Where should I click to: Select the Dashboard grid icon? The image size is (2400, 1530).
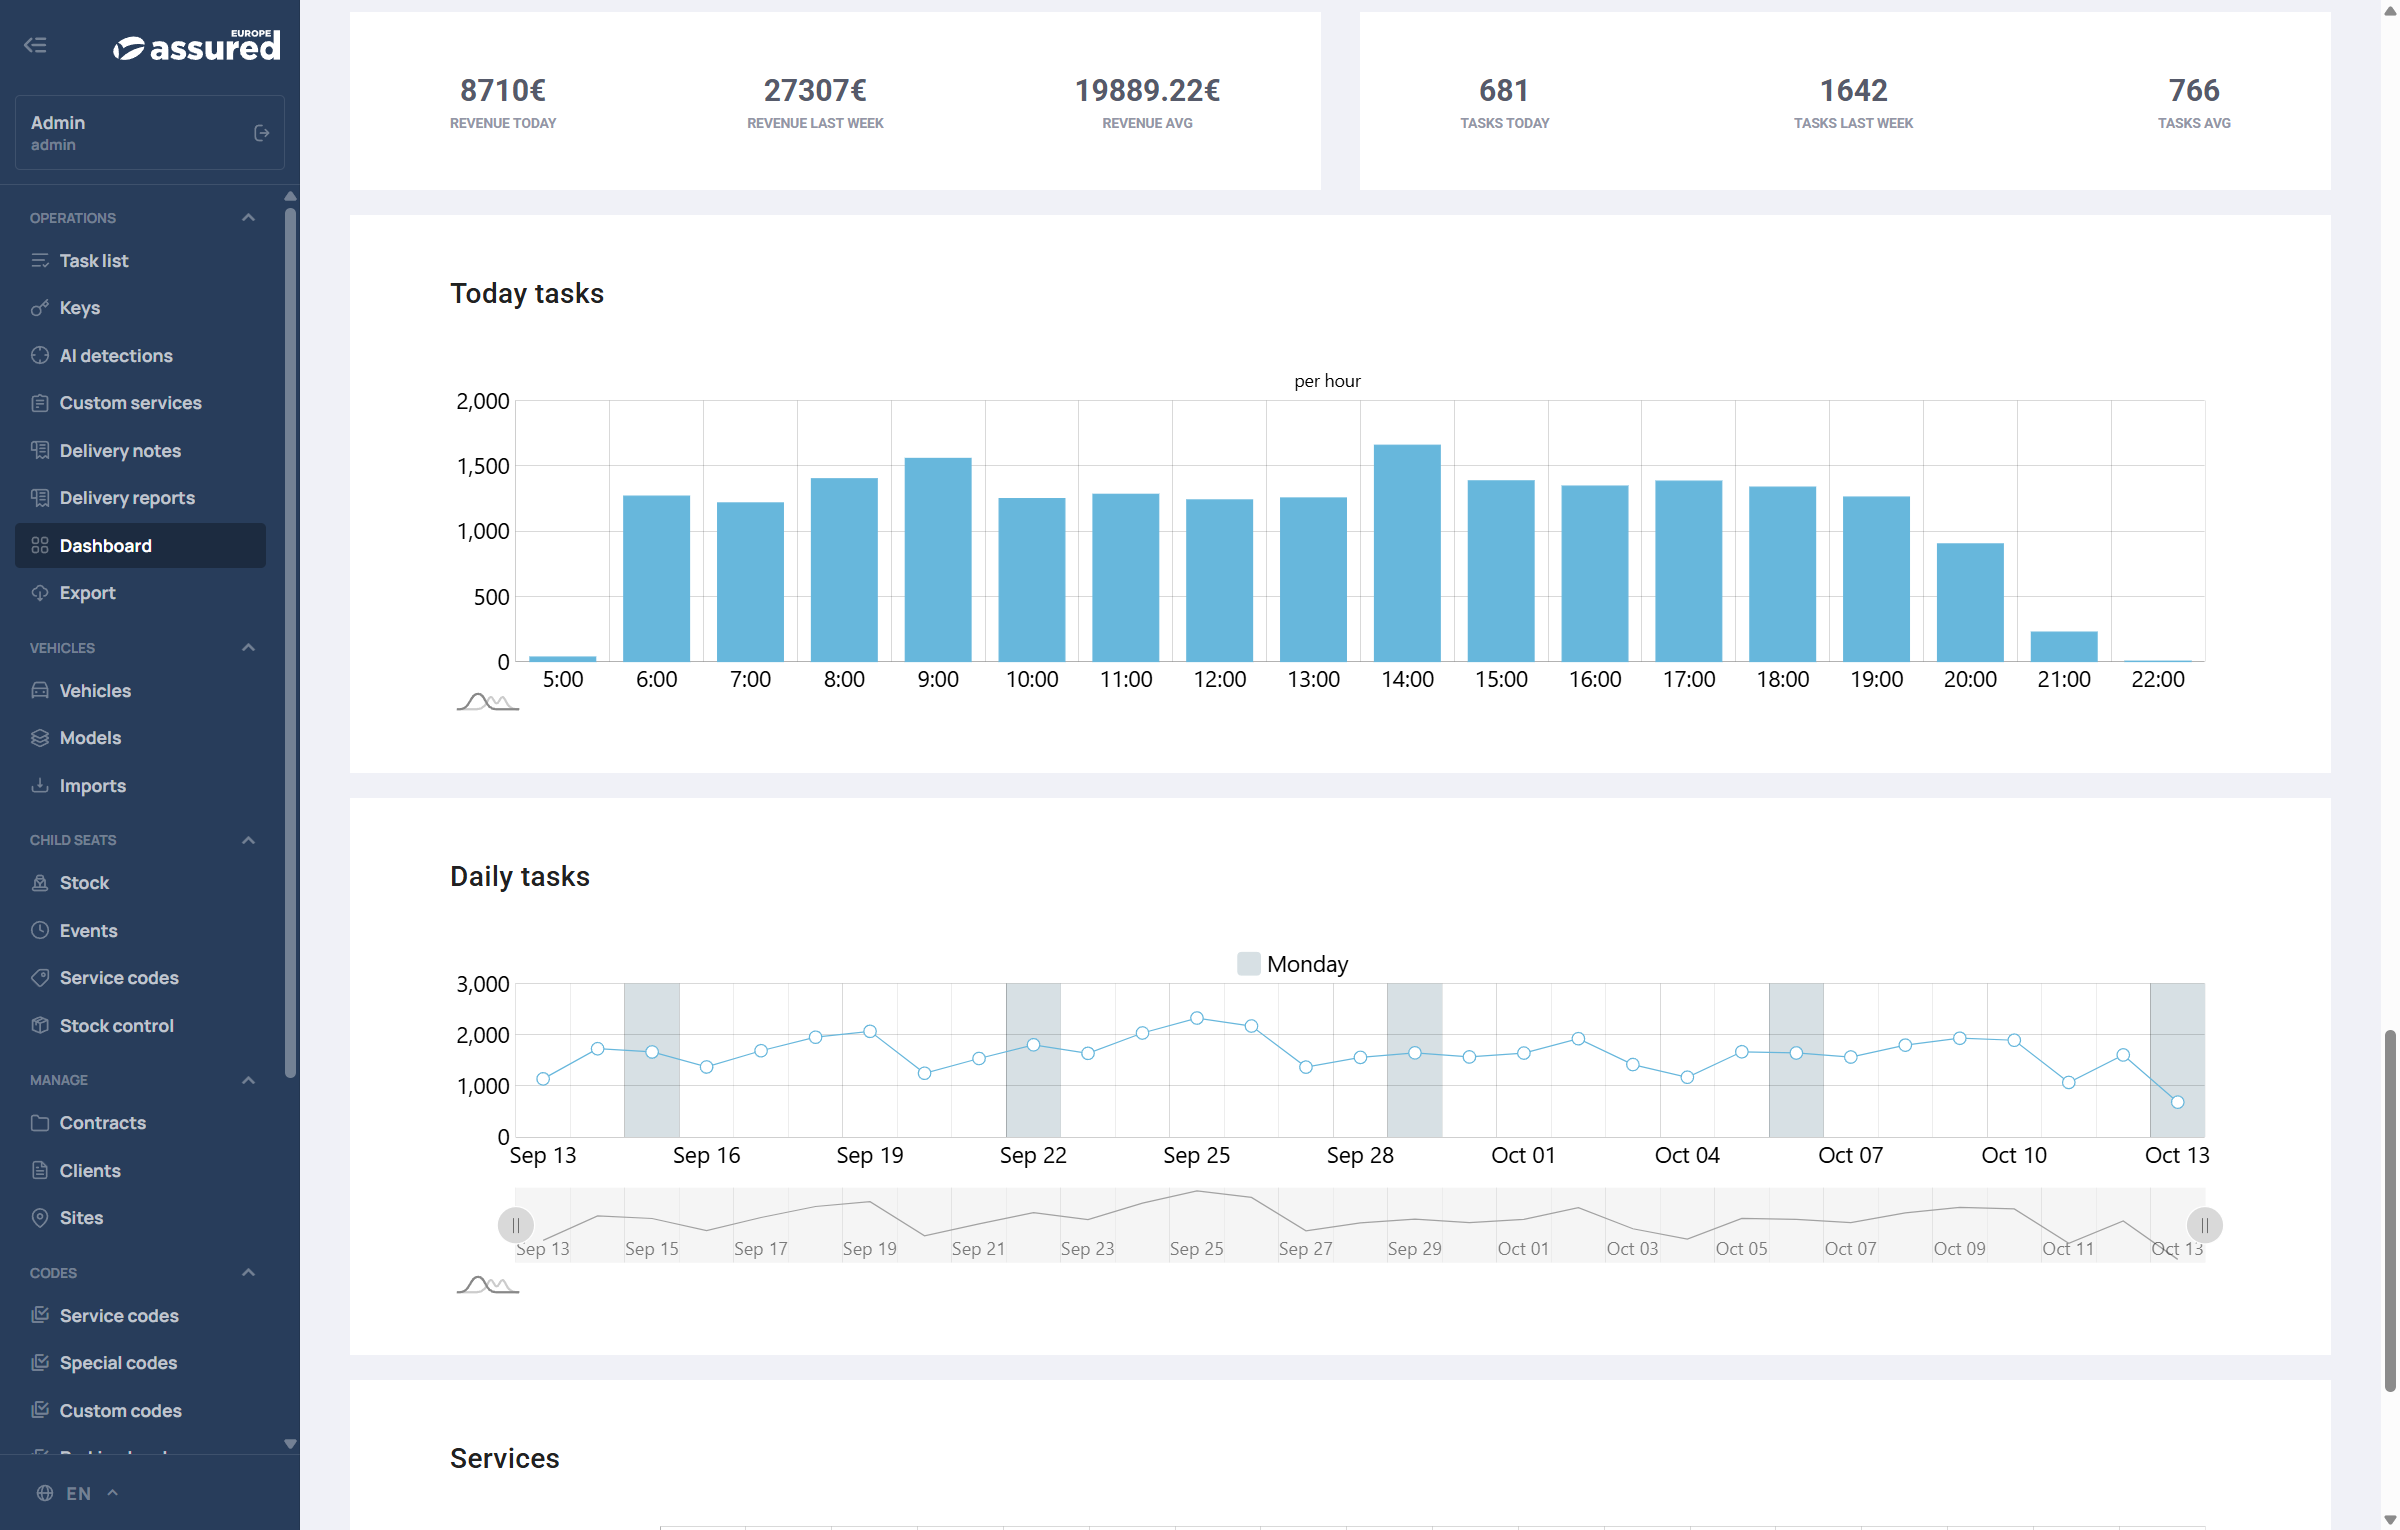[40, 546]
